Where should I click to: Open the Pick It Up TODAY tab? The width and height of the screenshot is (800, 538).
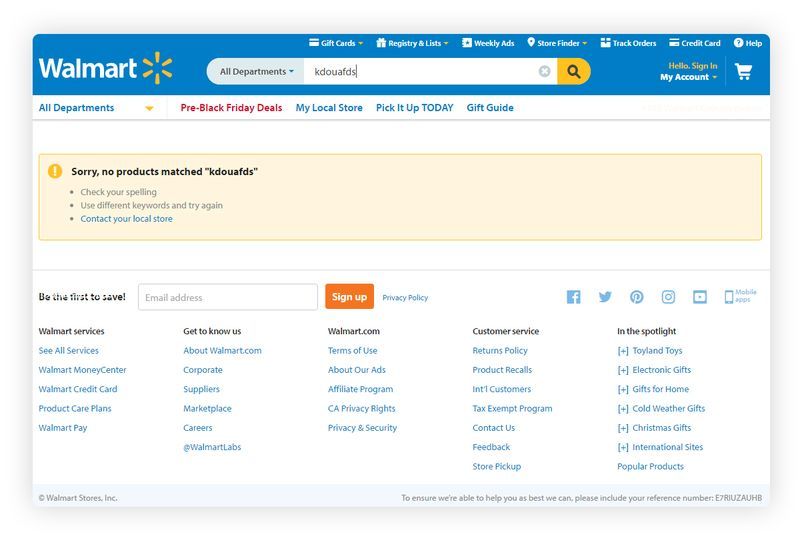414,108
